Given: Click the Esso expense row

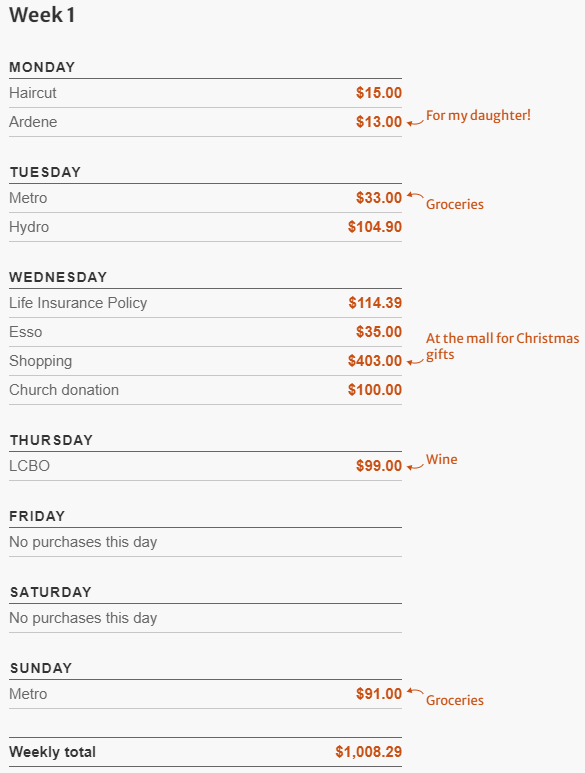Looking at the screenshot, I should point(206,332).
